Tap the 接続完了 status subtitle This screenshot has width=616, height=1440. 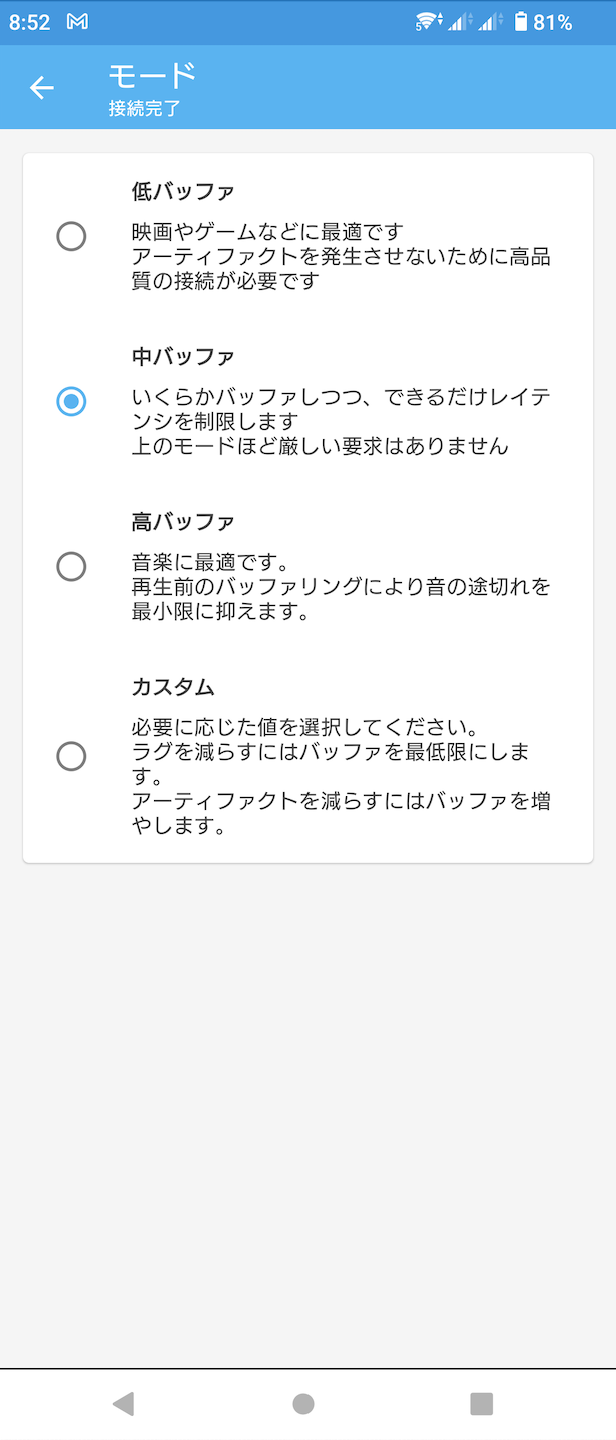[145, 108]
